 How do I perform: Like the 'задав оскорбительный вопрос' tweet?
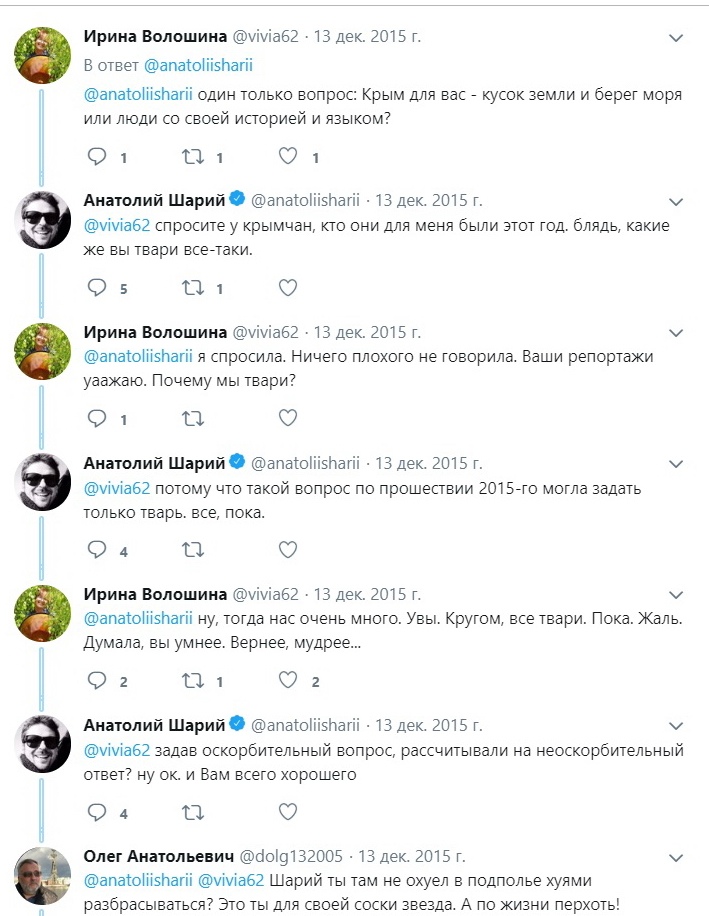[x=287, y=812]
